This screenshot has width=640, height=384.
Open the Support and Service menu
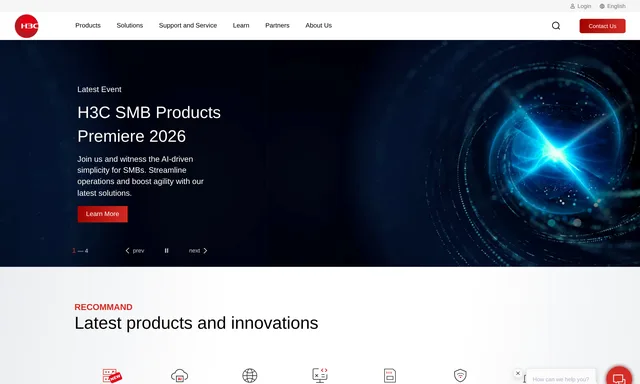click(x=188, y=25)
